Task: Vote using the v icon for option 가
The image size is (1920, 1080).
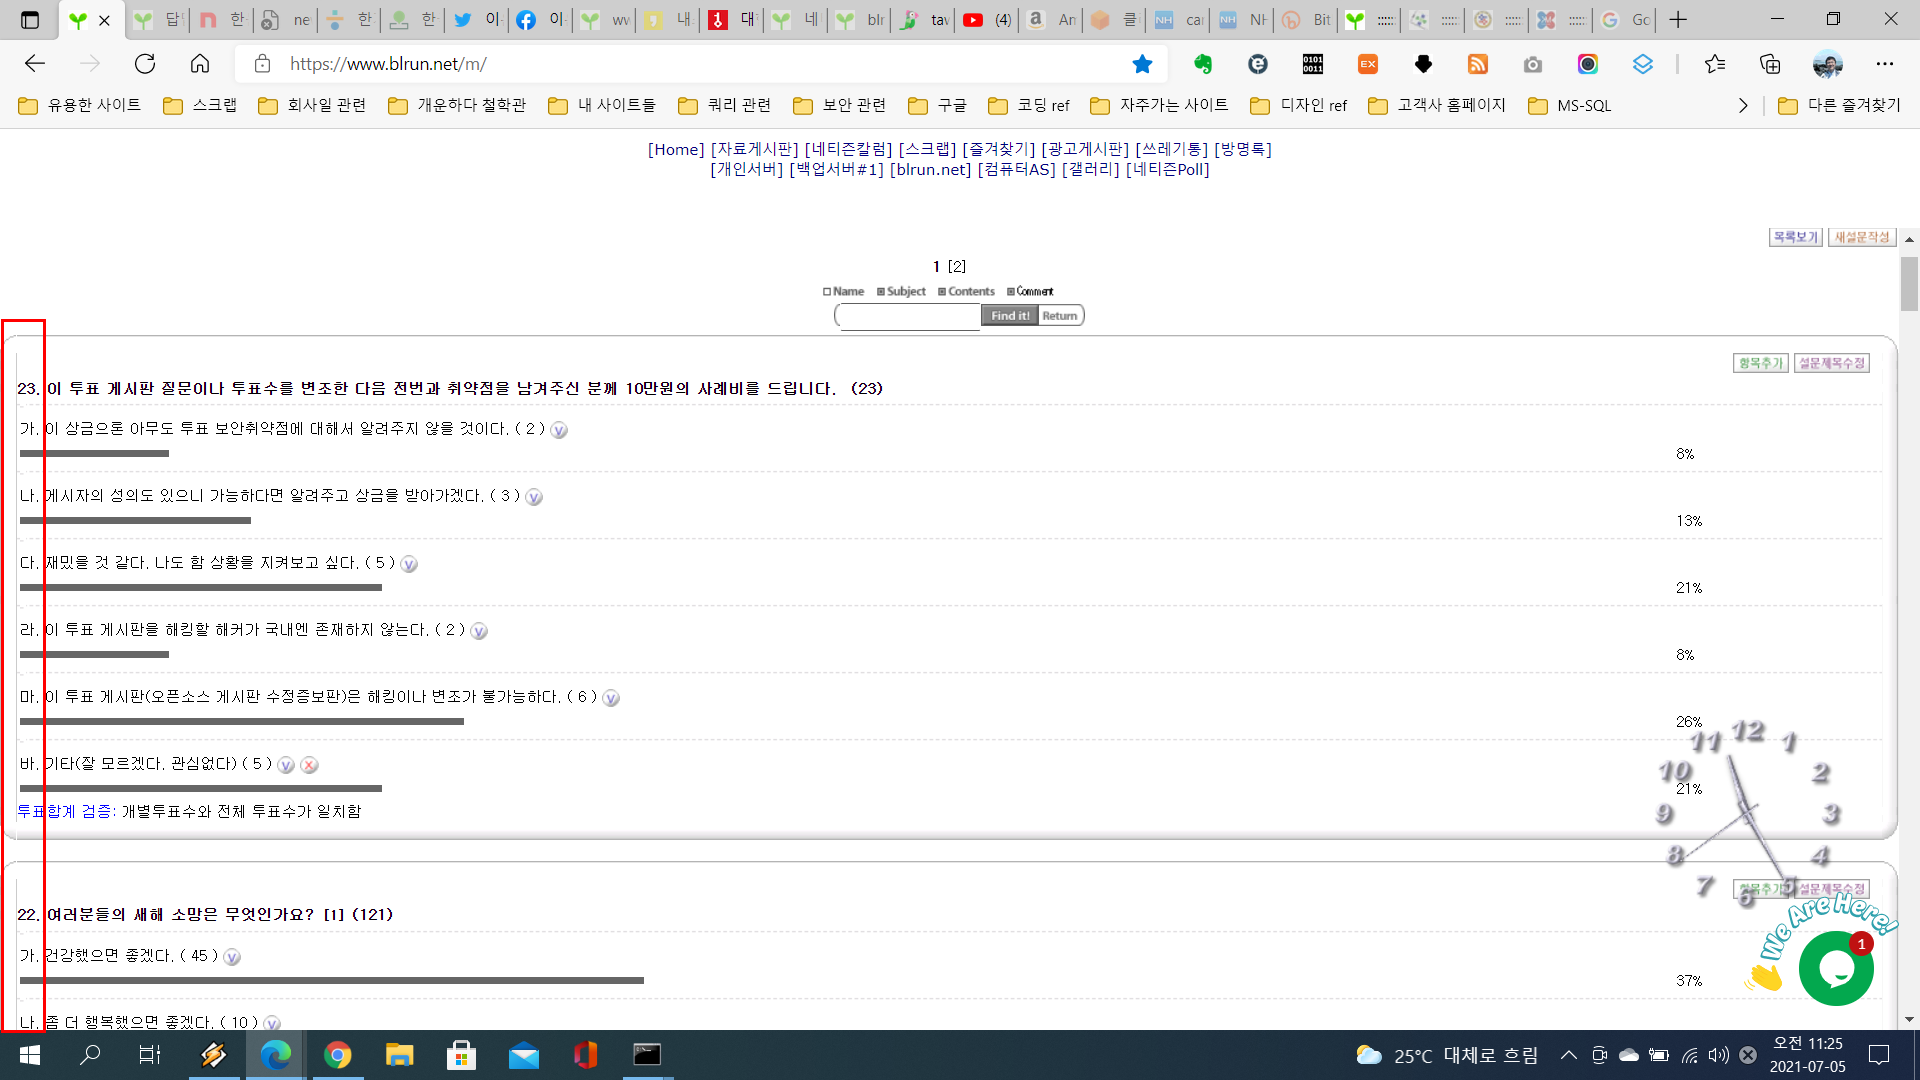Action: (x=559, y=430)
